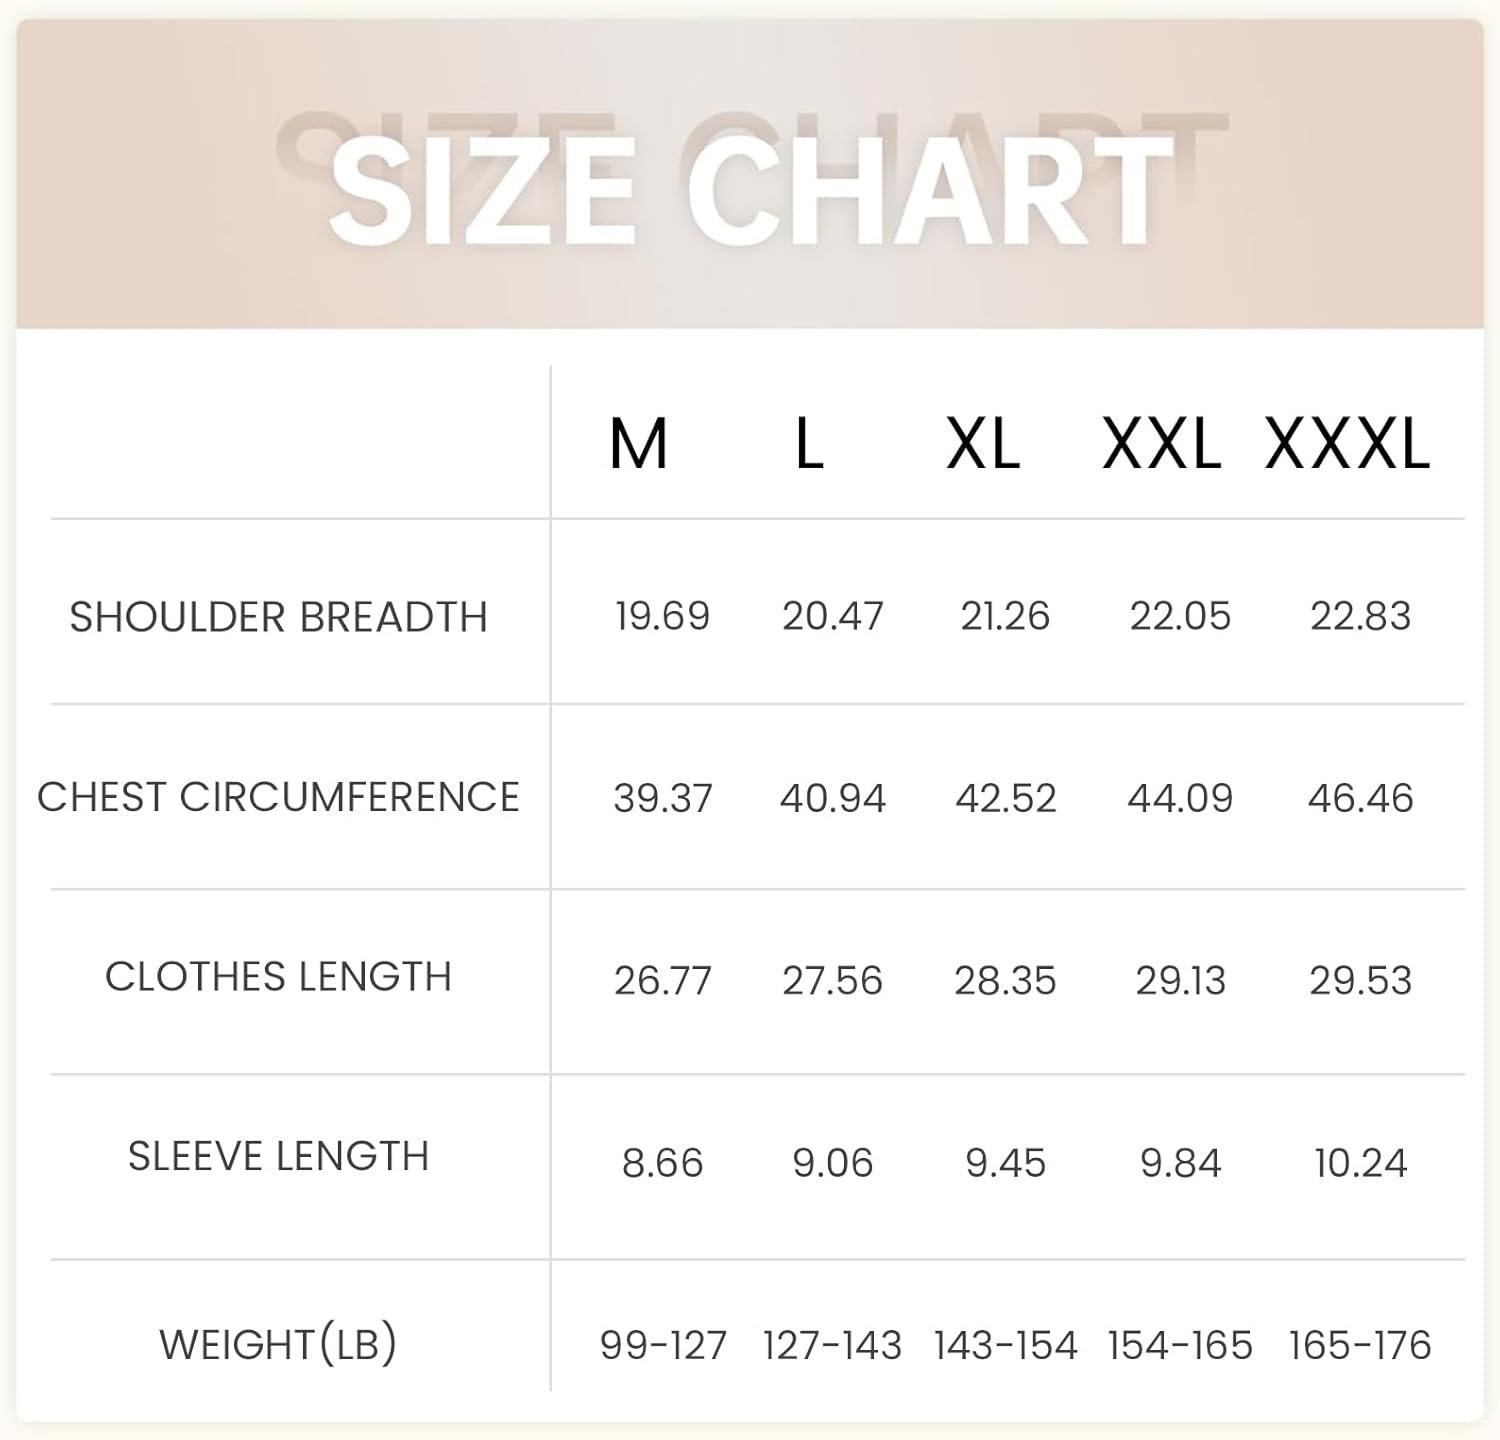Click the WEIGHT(LB) row label
The image size is (1500, 1440).
coord(278,1345)
